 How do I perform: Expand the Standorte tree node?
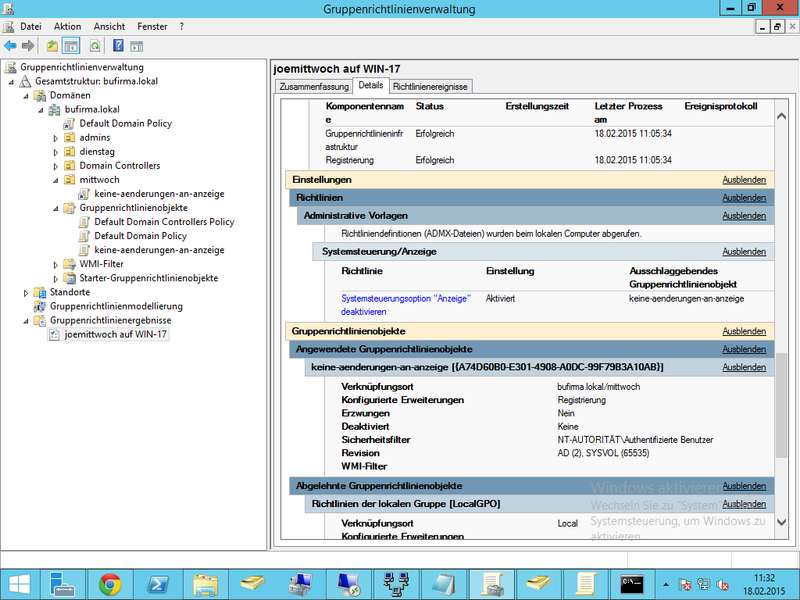coord(27,292)
